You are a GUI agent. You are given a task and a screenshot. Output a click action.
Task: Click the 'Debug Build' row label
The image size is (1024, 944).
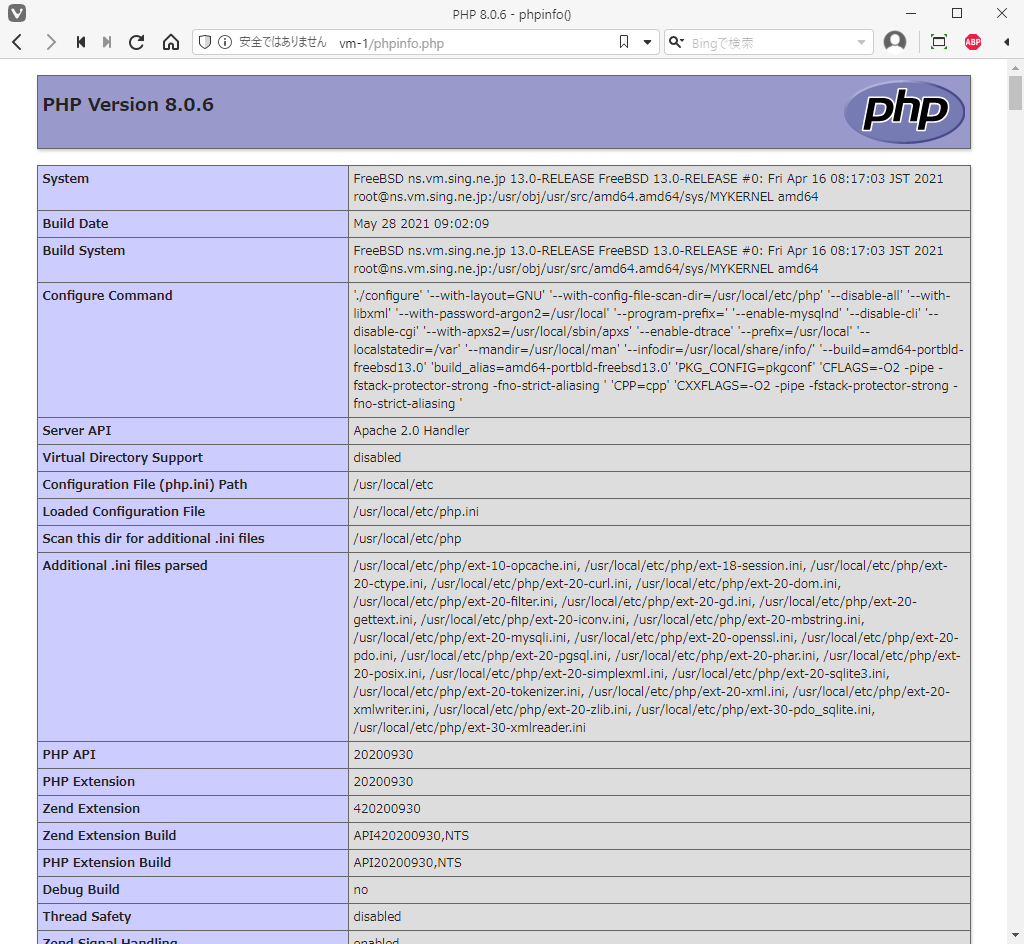(x=81, y=890)
